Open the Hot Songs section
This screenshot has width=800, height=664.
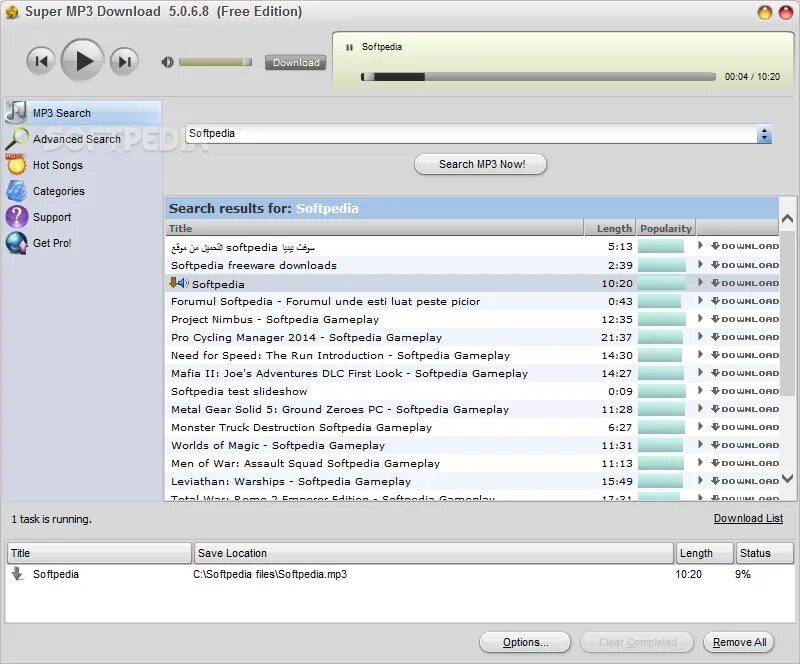[x=58, y=165]
